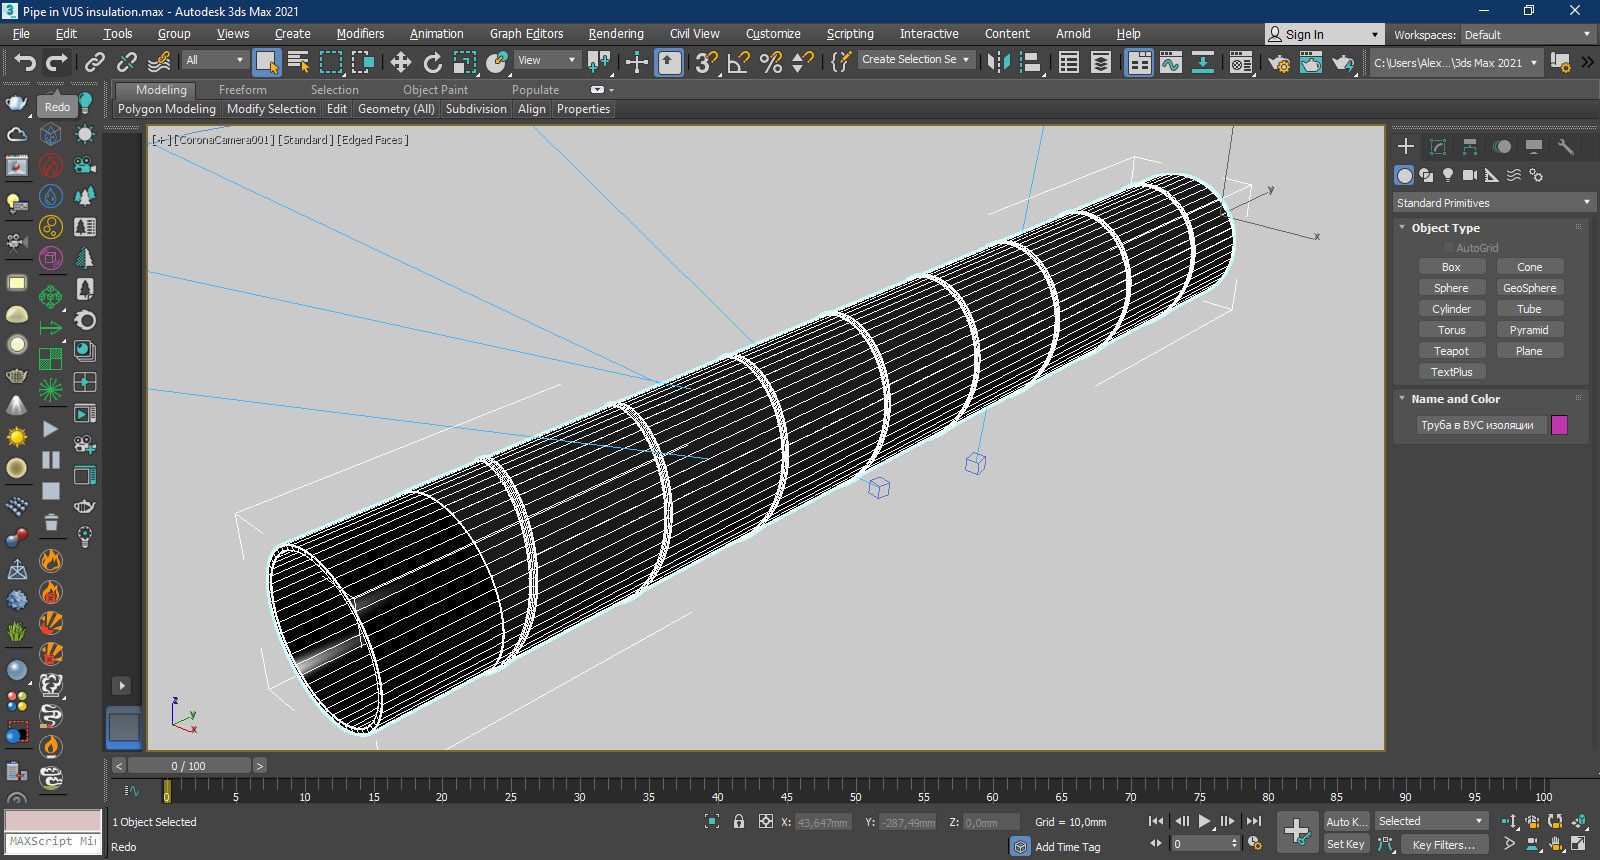This screenshot has height=860, width=1600.
Task: Click the Redo arrow icon
Action: [57, 62]
